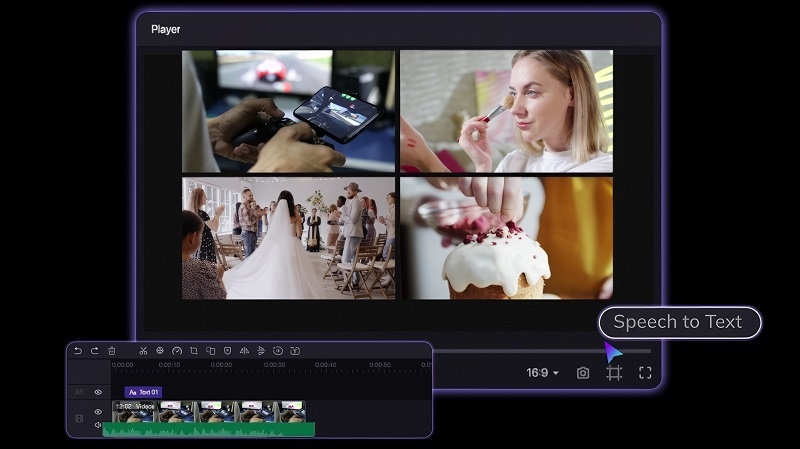800x449 pixels.
Task: Click the 0:00:20 mark on the ruler
Action: (x=221, y=365)
